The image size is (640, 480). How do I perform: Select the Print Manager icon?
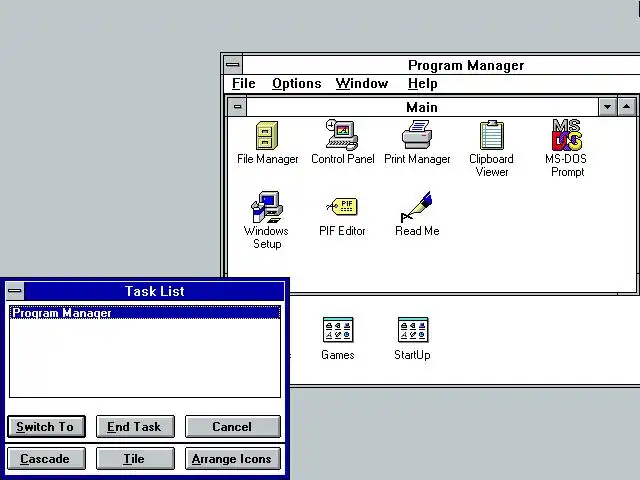417,142
